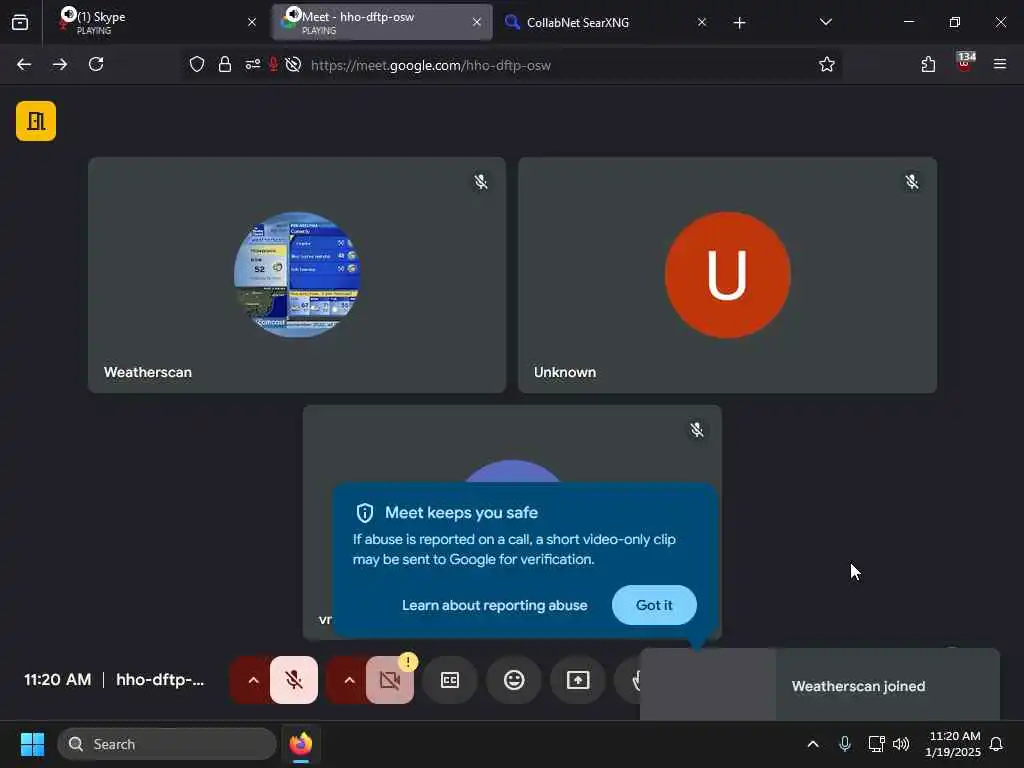The height and width of the screenshot is (768, 1024).
Task: Close the CollabNet SearXNG tab
Action: point(701,22)
